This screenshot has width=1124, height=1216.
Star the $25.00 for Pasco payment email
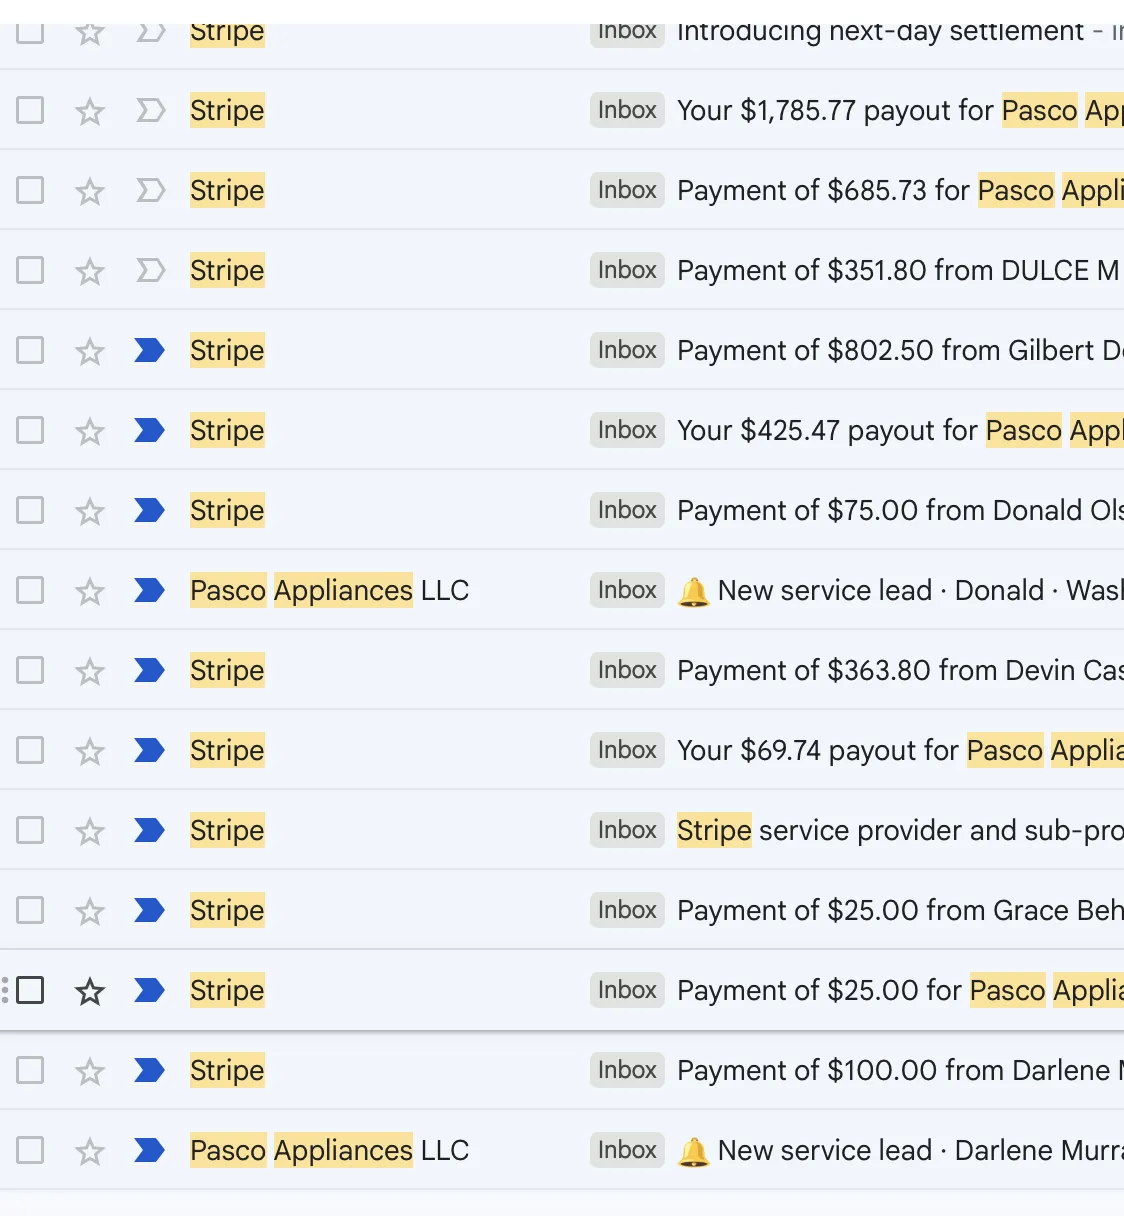[x=90, y=991]
